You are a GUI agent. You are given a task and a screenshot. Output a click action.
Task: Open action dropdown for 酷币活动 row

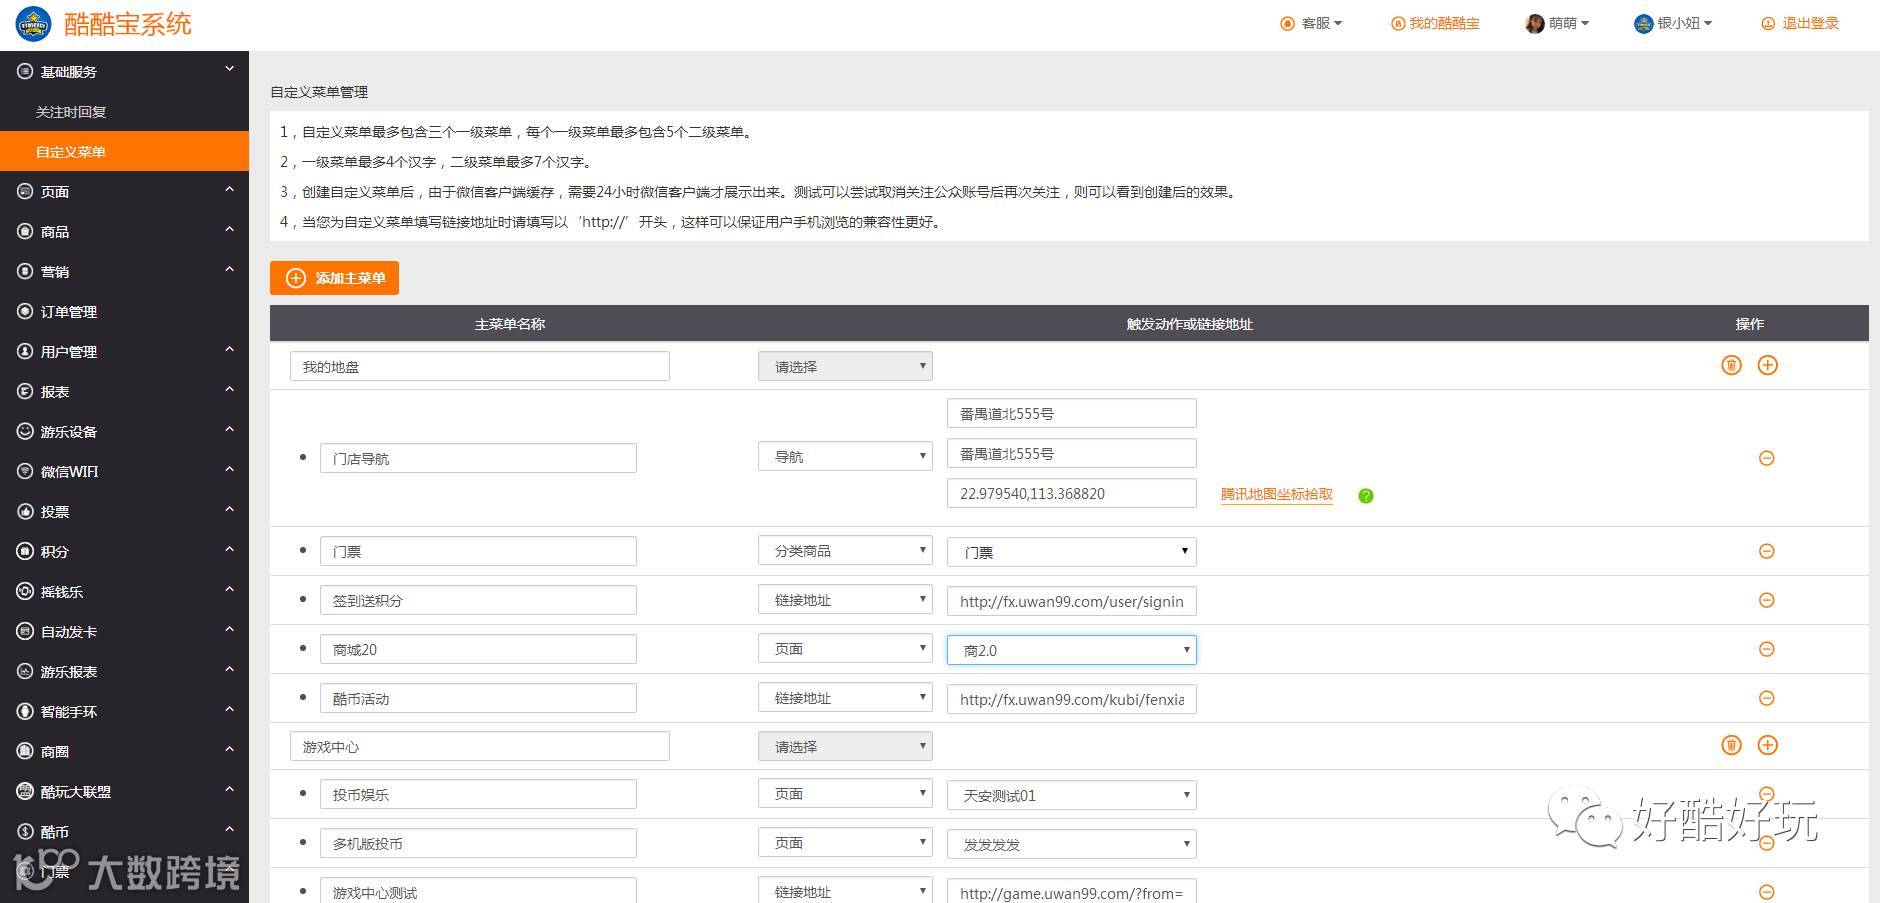point(845,698)
